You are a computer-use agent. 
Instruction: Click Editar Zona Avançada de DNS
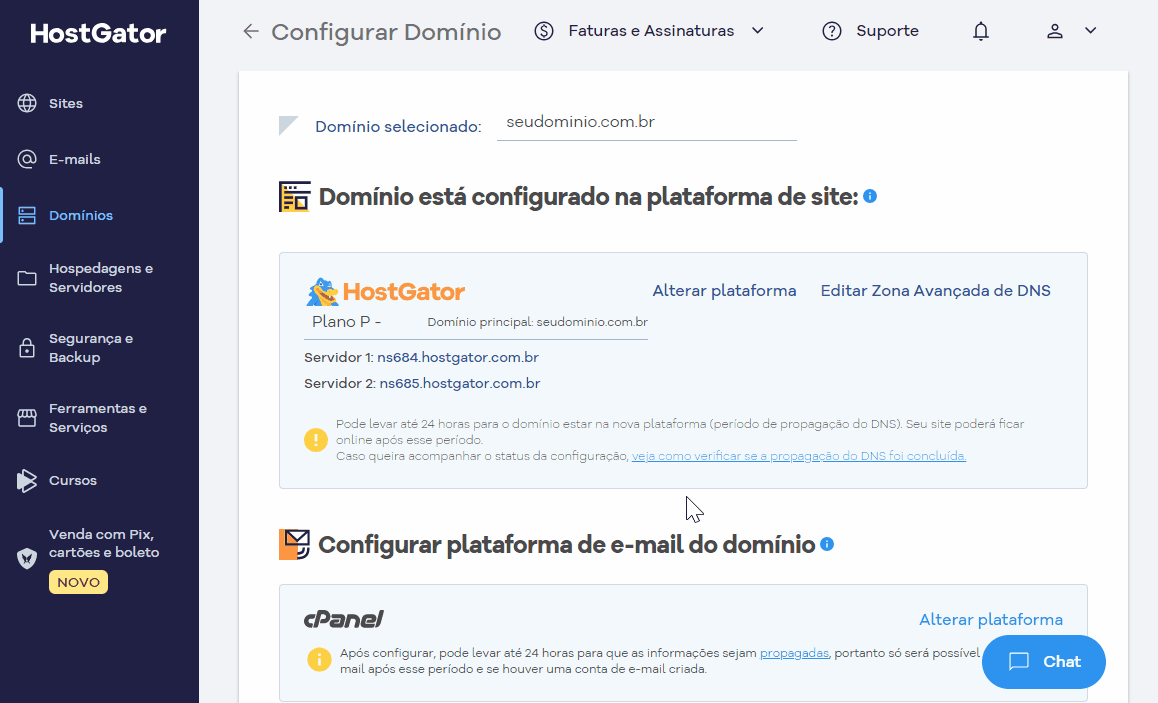(936, 291)
